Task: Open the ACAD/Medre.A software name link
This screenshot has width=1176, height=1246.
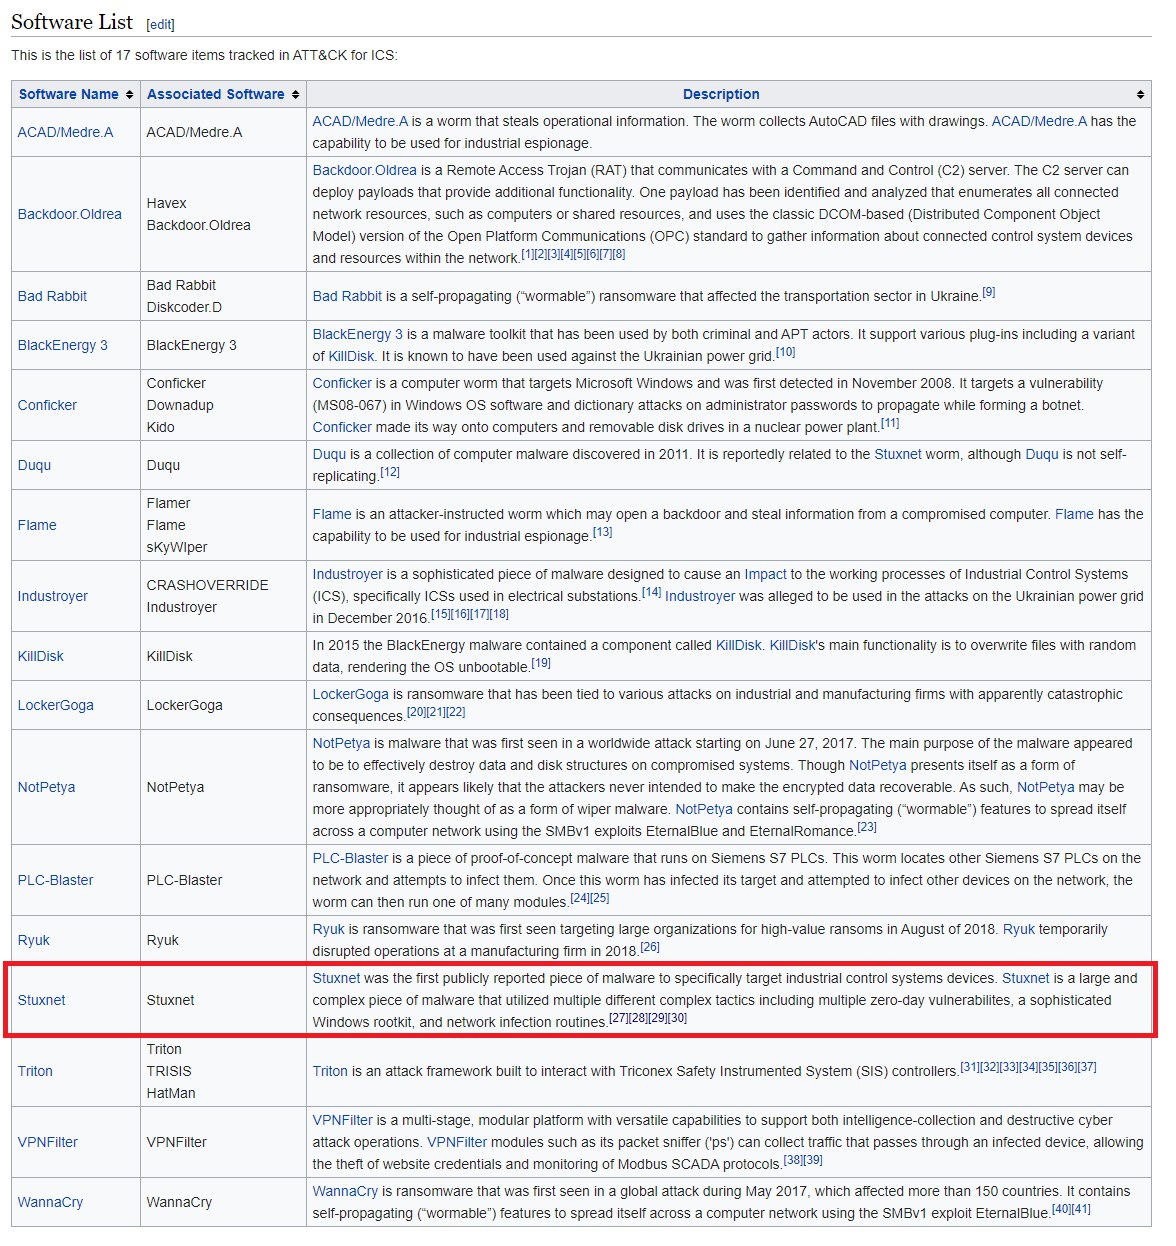Action: point(65,132)
